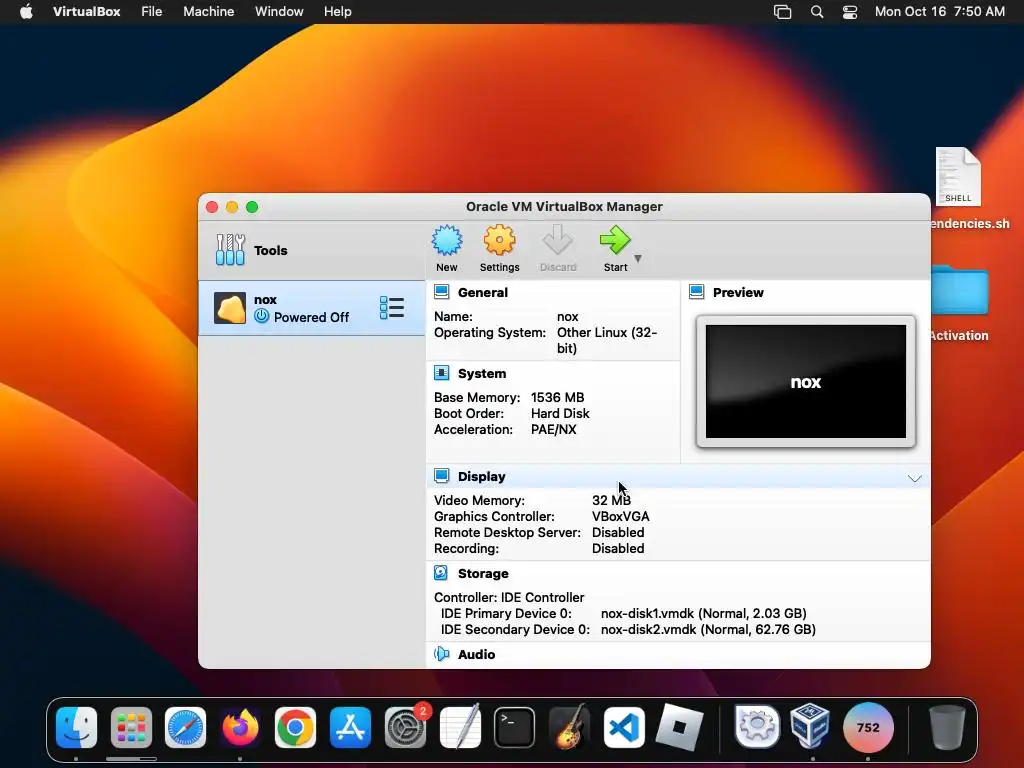The image size is (1024, 768).
Task: Launch Safari from the Dock
Action: pyautogui.click(x=185, y=727)
